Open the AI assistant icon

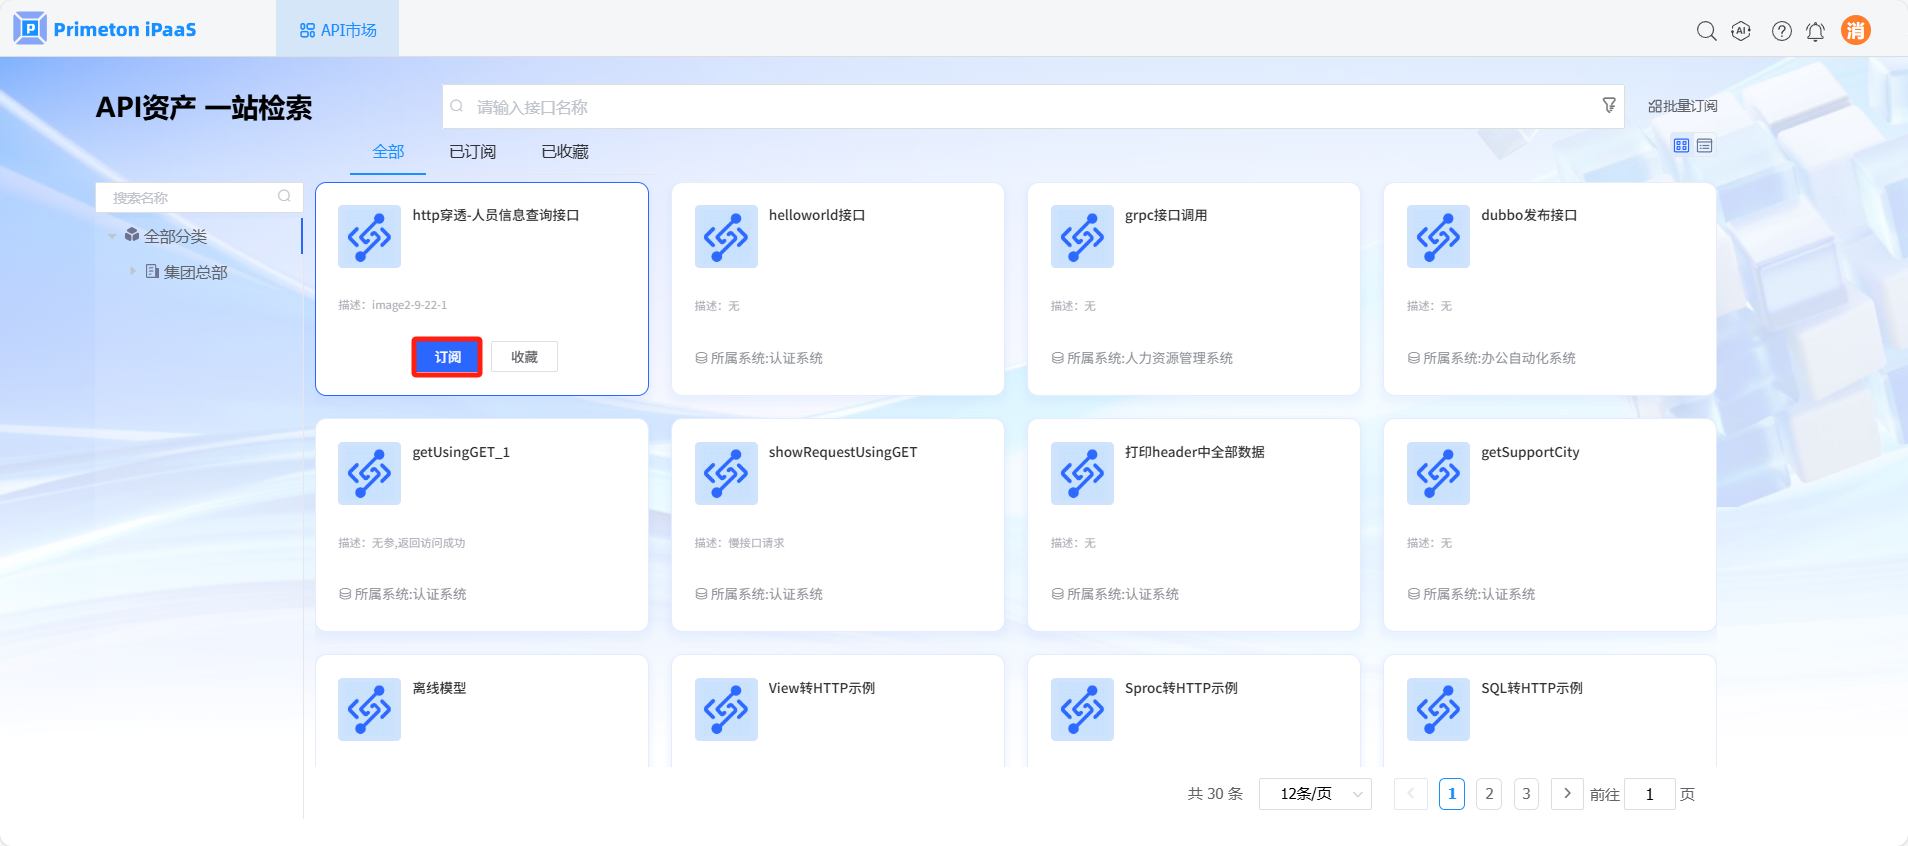(1741, 31)
